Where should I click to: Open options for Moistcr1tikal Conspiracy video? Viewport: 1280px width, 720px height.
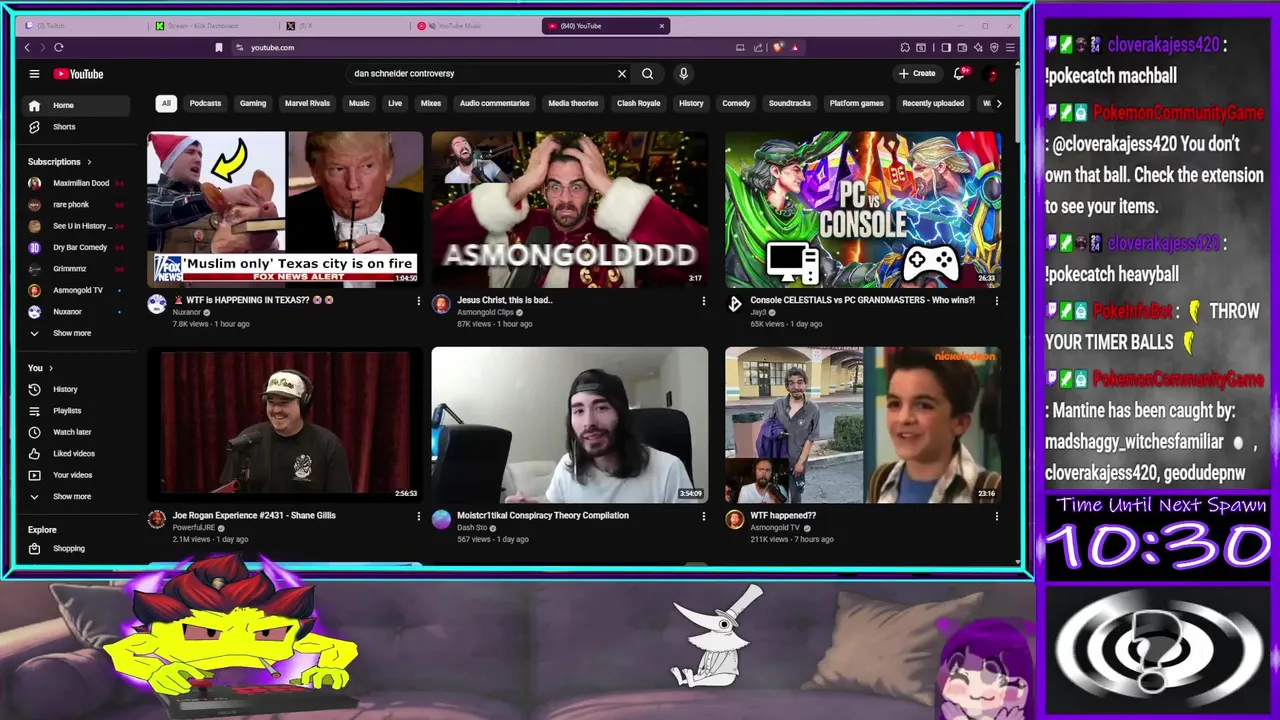tap(703, 517)
